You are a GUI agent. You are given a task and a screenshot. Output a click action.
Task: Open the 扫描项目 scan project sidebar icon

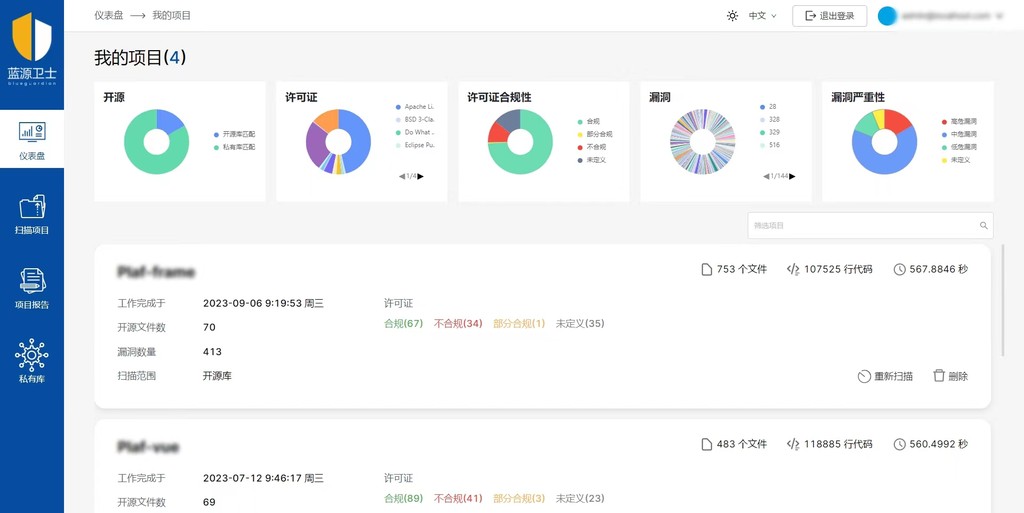pos(32,207)
